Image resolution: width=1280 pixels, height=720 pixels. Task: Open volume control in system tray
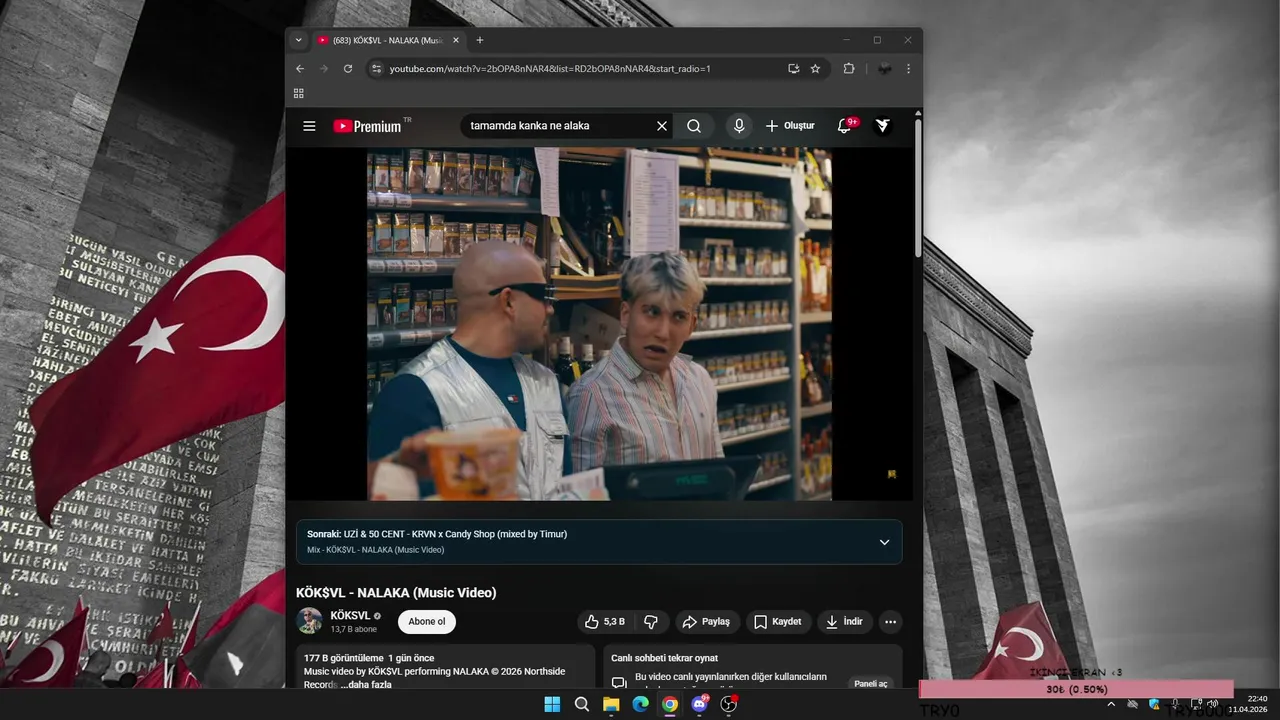tap(1213, 704)
